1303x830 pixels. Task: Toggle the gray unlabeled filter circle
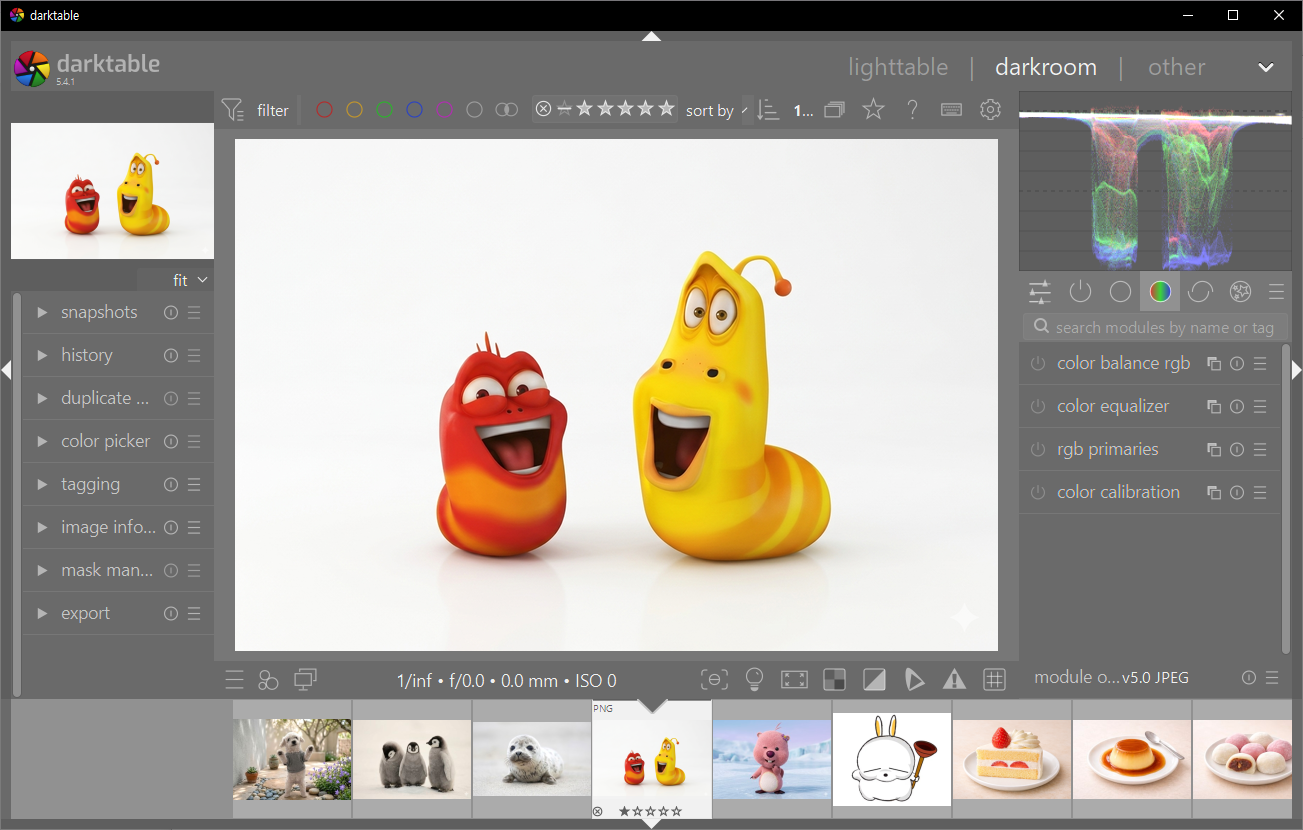pyautogui.click(x=474, y=110)
